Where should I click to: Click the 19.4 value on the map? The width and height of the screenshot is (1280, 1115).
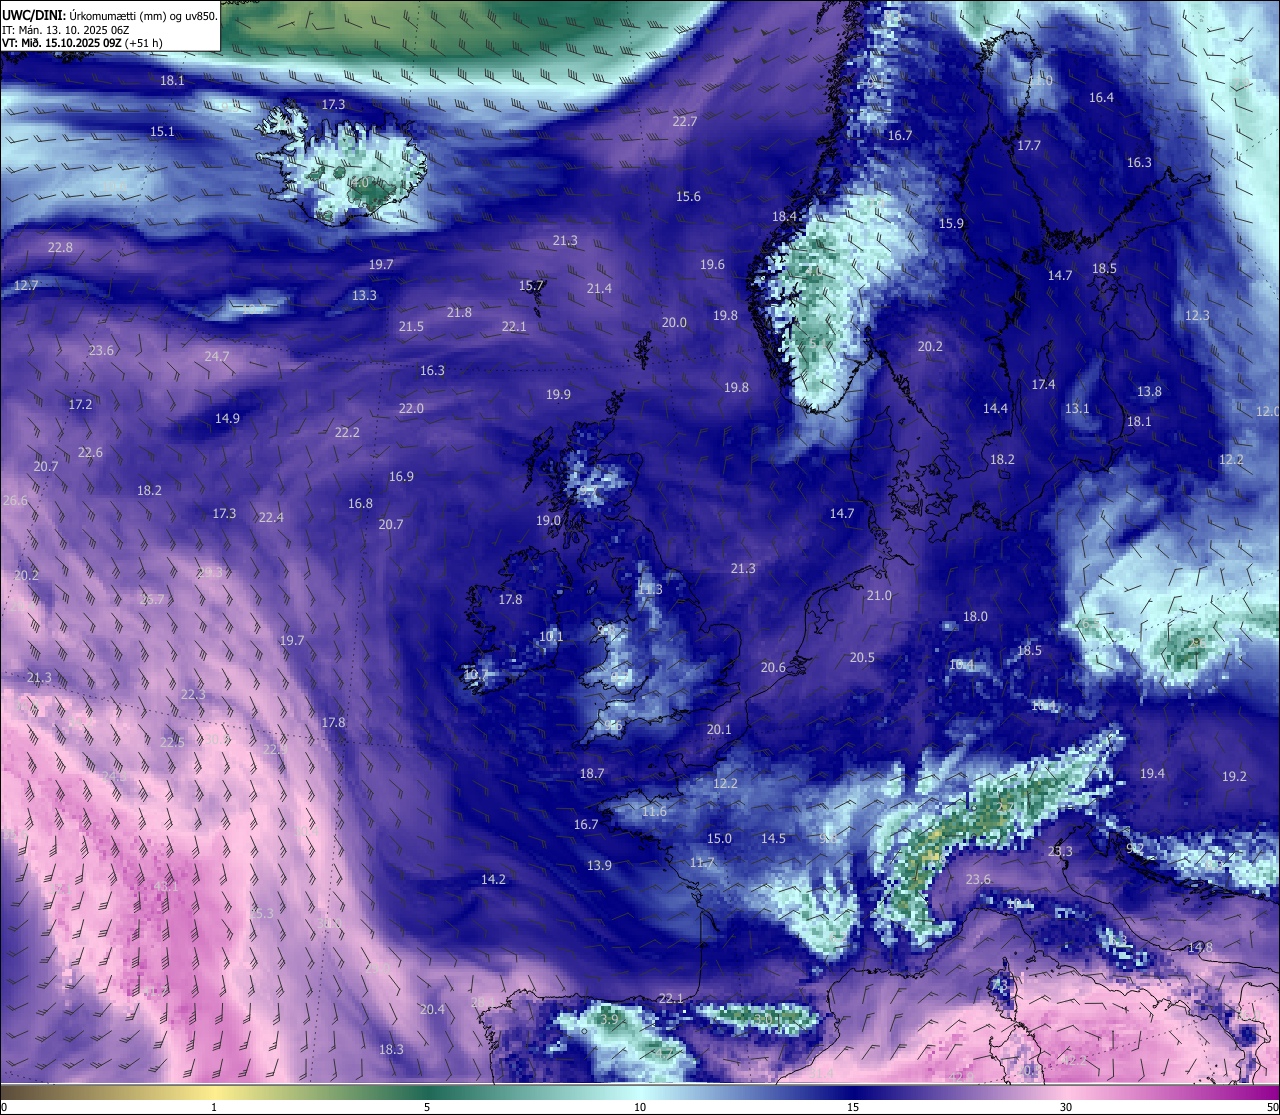point(1152,774)
